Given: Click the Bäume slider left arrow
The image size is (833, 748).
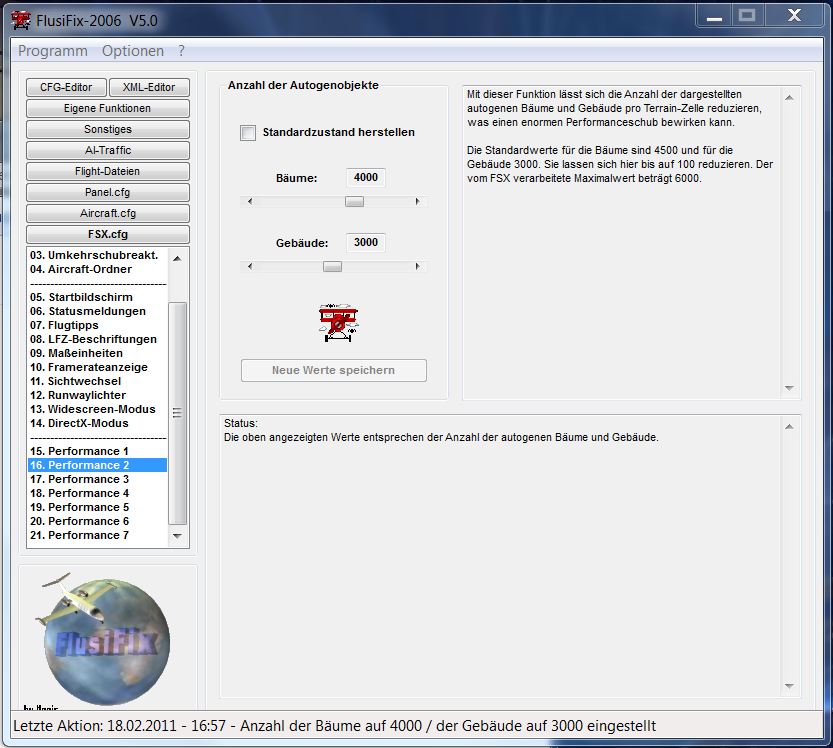Looking at the screenshot, I should pos(250,201).
